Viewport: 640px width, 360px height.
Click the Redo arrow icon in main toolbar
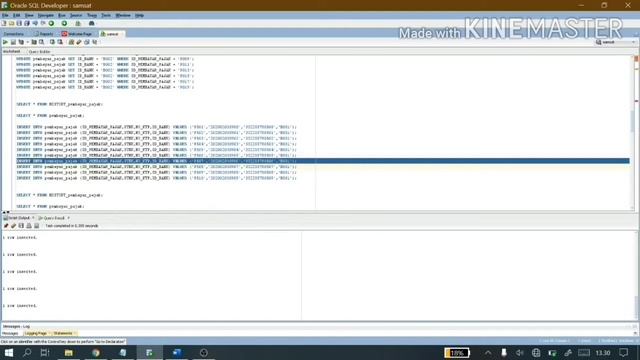coord(43,23)
